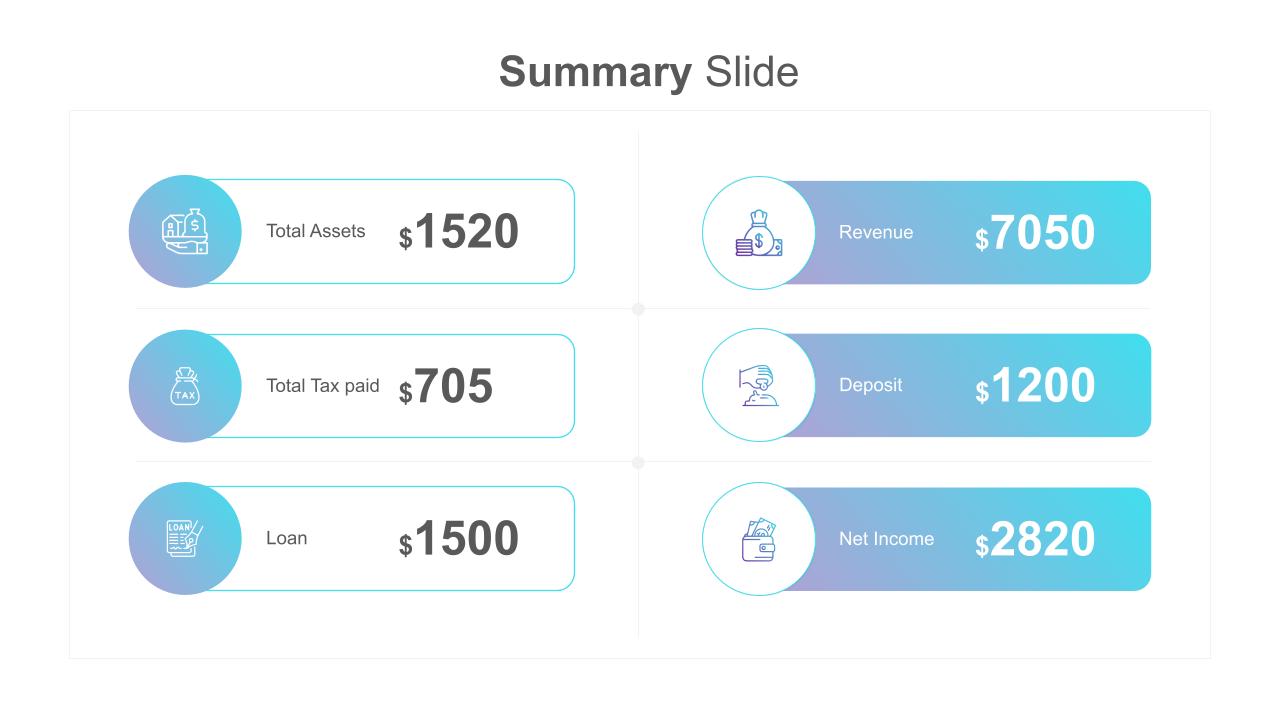The height and width of the screenshot is (720, 1280).
Task: Click the Revenue money bag icon
Action: point(759,233)
